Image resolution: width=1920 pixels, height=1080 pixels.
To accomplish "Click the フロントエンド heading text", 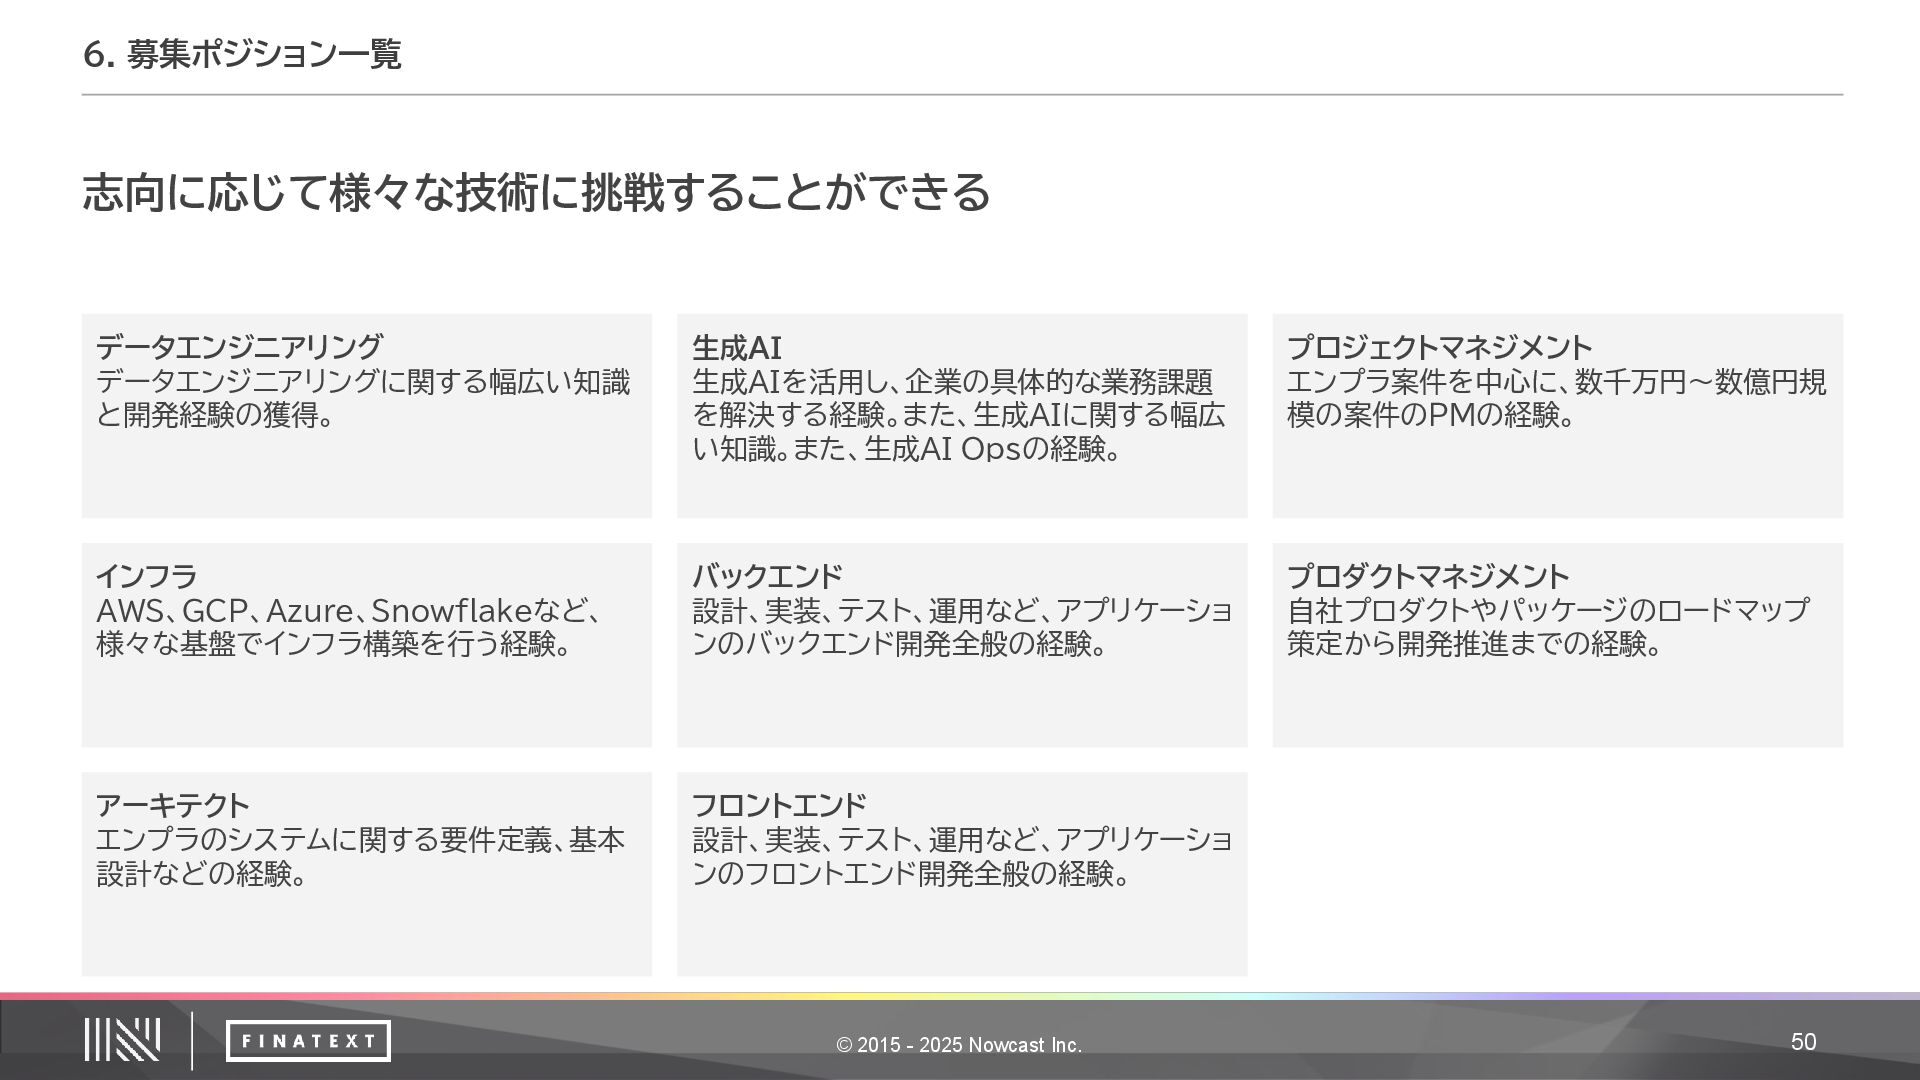I will pos(779,805).
